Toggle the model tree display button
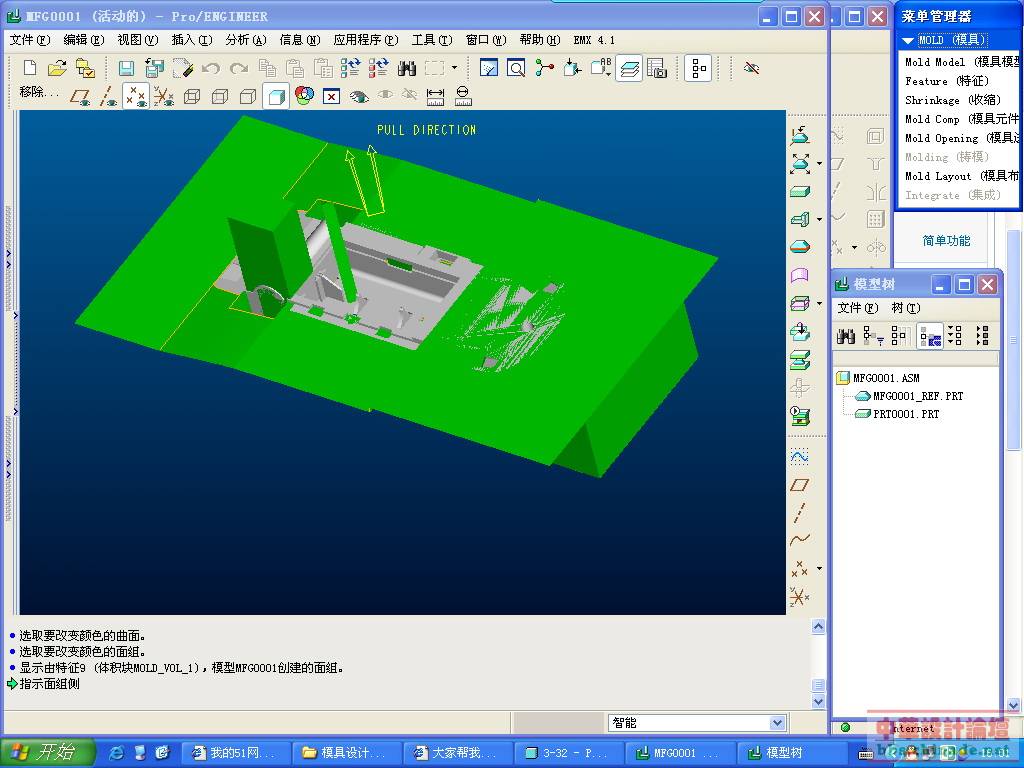The image size is (1024, 768). 699,68
